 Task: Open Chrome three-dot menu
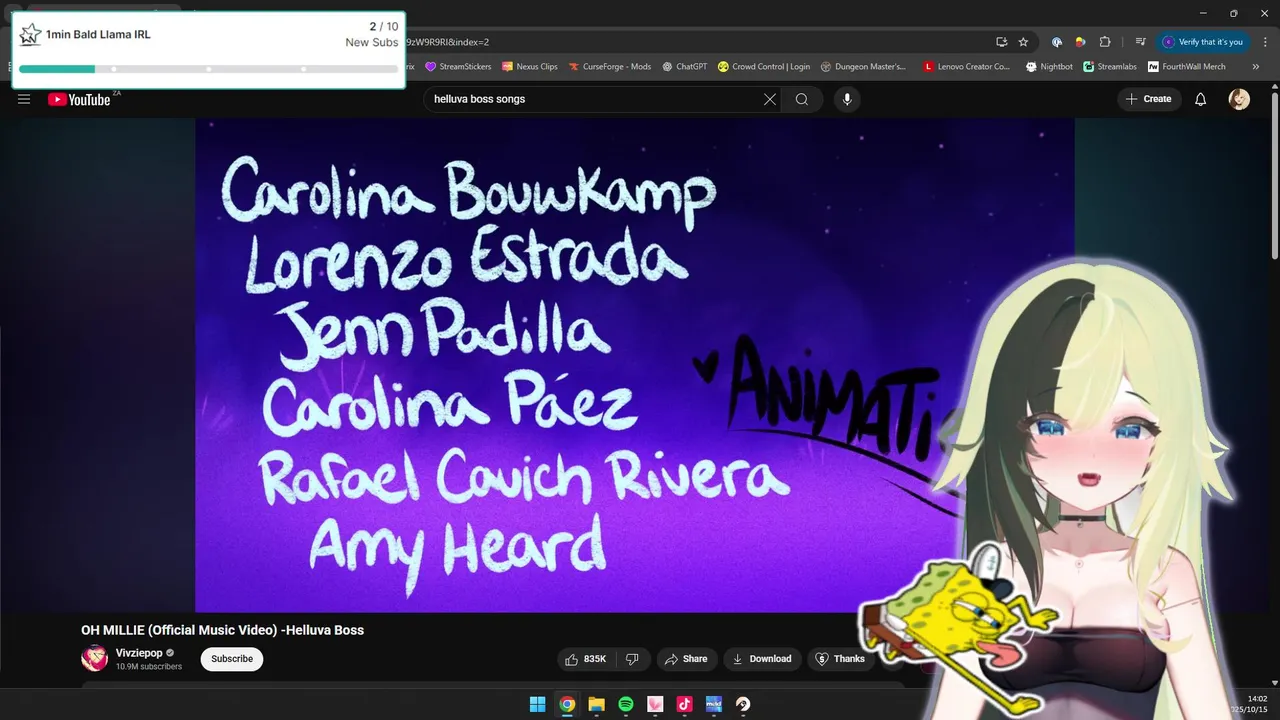(x=1263, y=42)
